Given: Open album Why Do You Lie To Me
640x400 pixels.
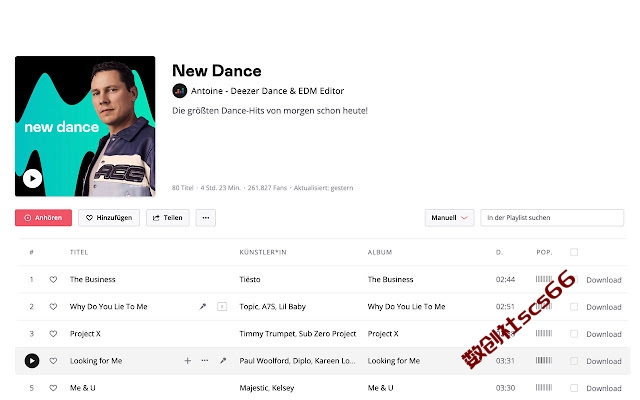Looking at the screenshot, I should 406,307.
